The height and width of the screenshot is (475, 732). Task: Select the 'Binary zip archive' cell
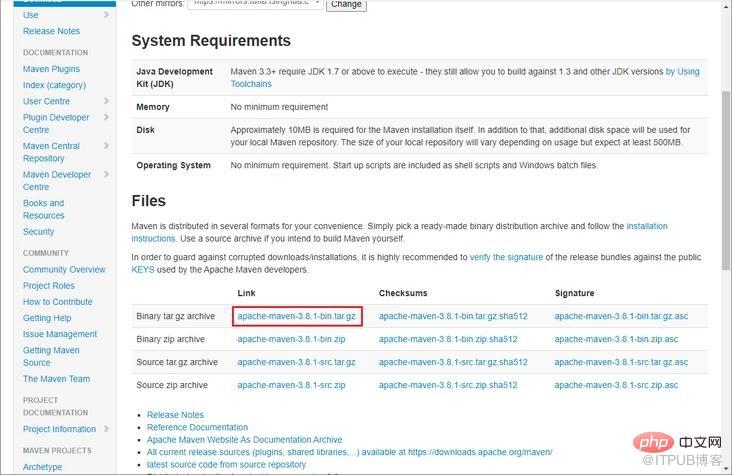click(x=170, y=339)
